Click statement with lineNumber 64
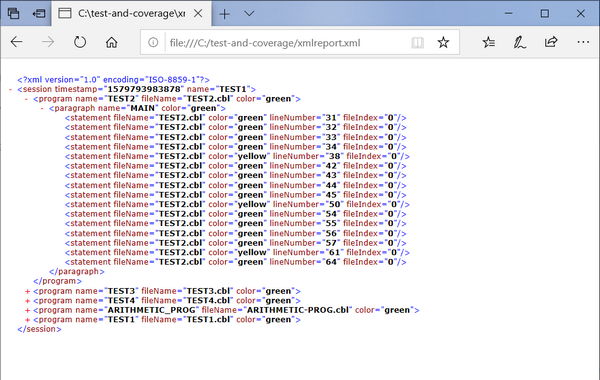600x380 pixels. pos(235,262)
